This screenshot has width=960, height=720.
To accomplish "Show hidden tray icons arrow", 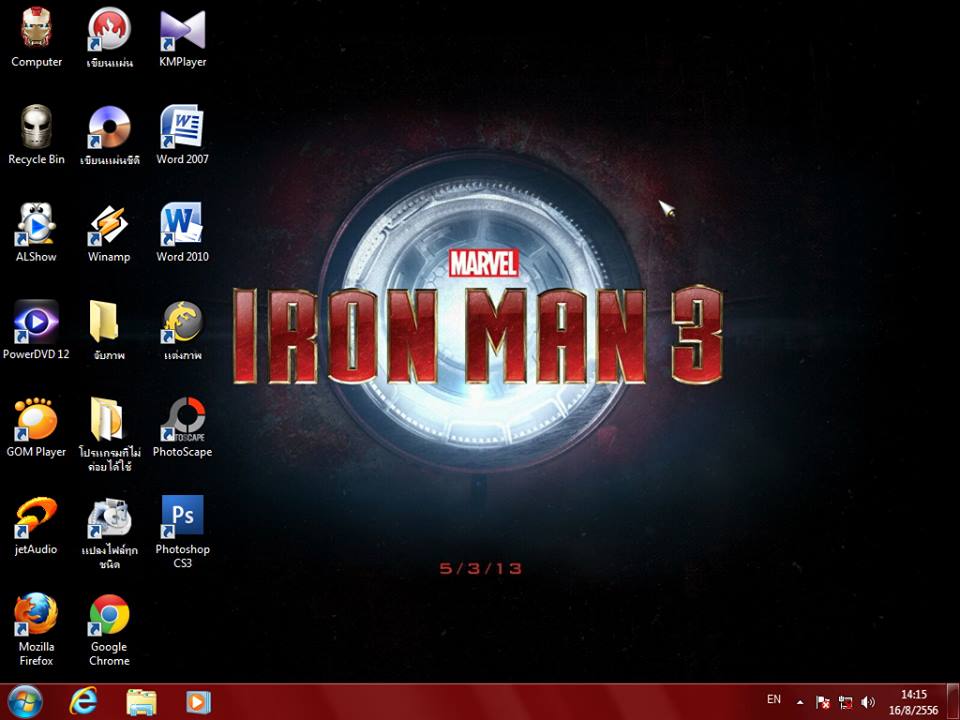I will 800,702.
